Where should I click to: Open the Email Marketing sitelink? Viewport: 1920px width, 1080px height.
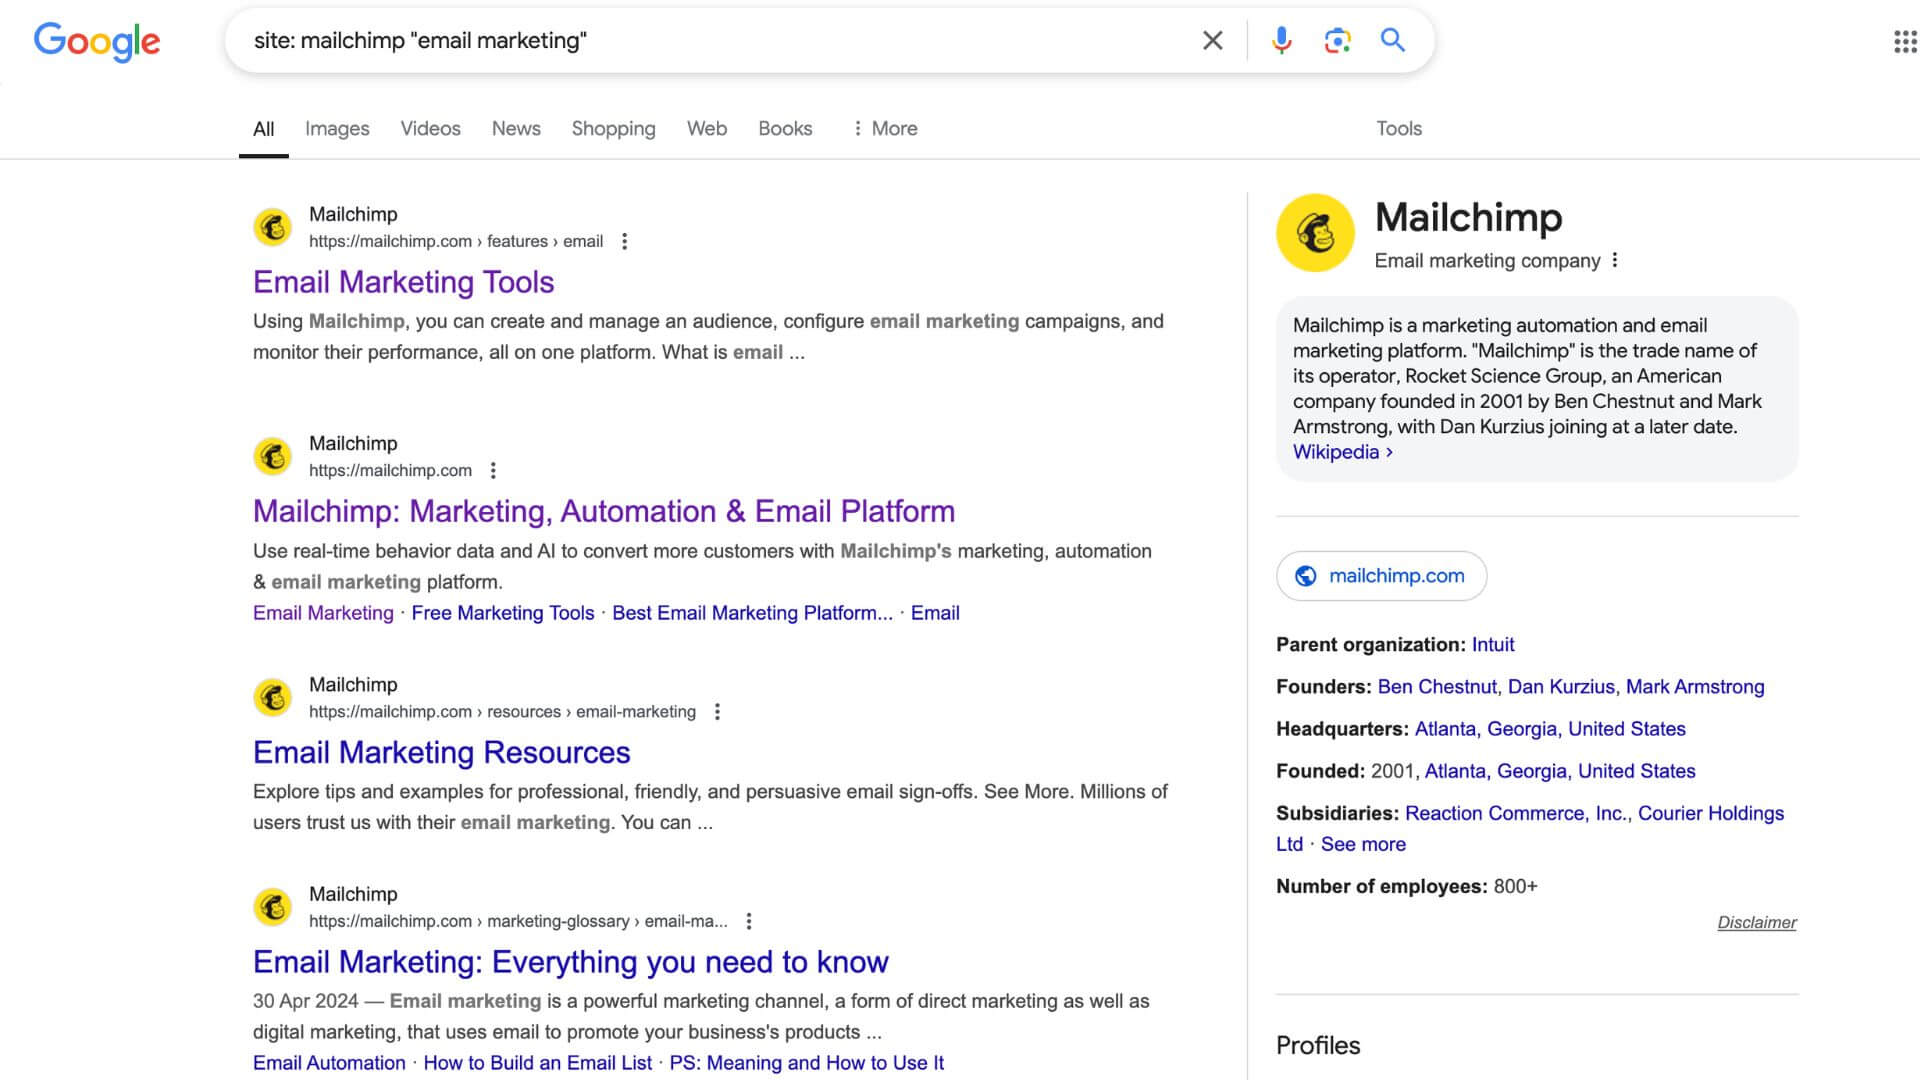323,613
